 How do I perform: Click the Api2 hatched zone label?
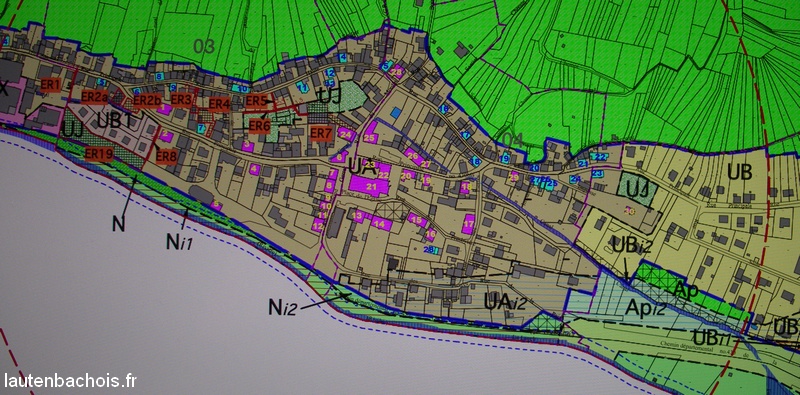pyautogui.click(x=645, y=309)
